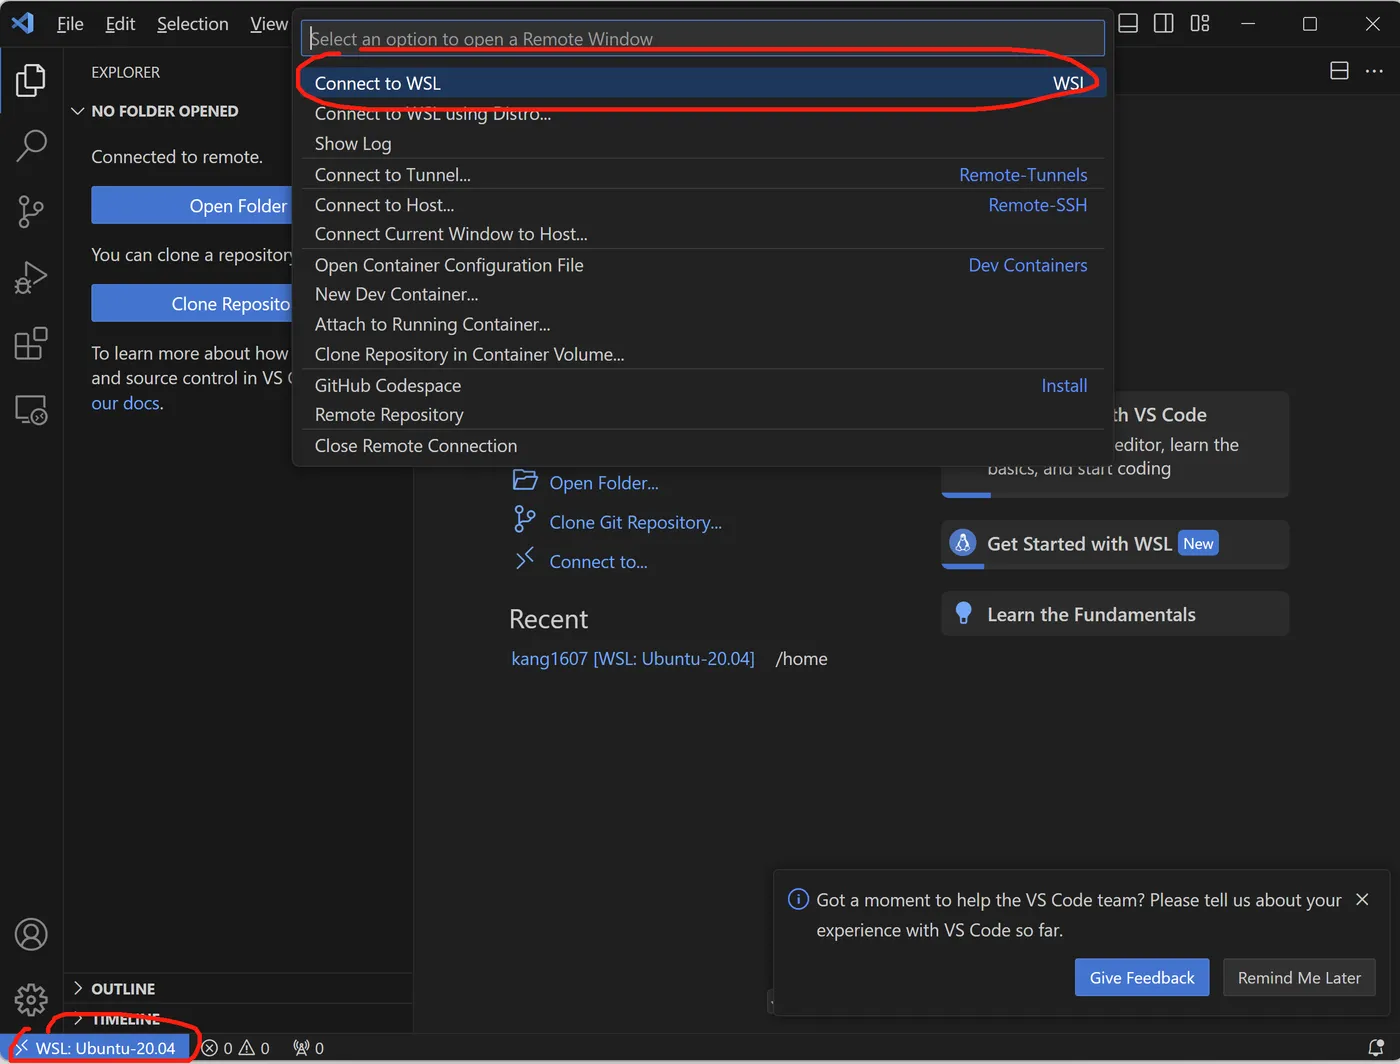Expand the OUTLINE section

[x=238, y=989]
